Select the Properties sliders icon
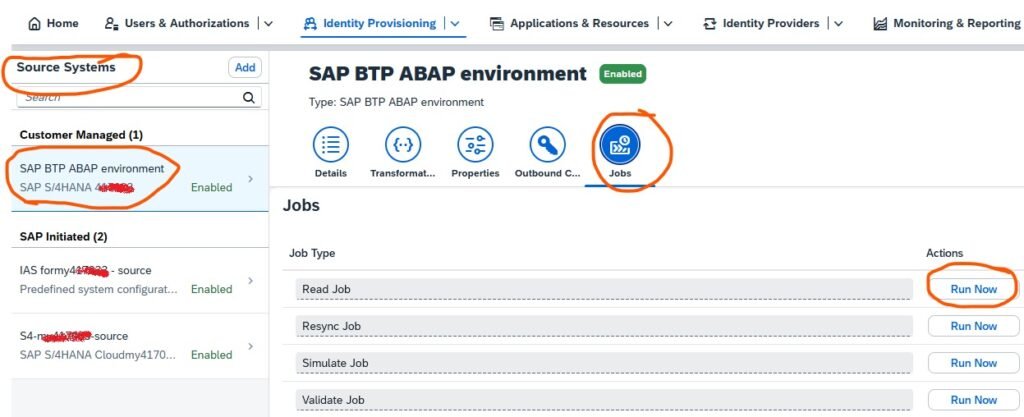The image size is (1024, 417). point(475,145)
